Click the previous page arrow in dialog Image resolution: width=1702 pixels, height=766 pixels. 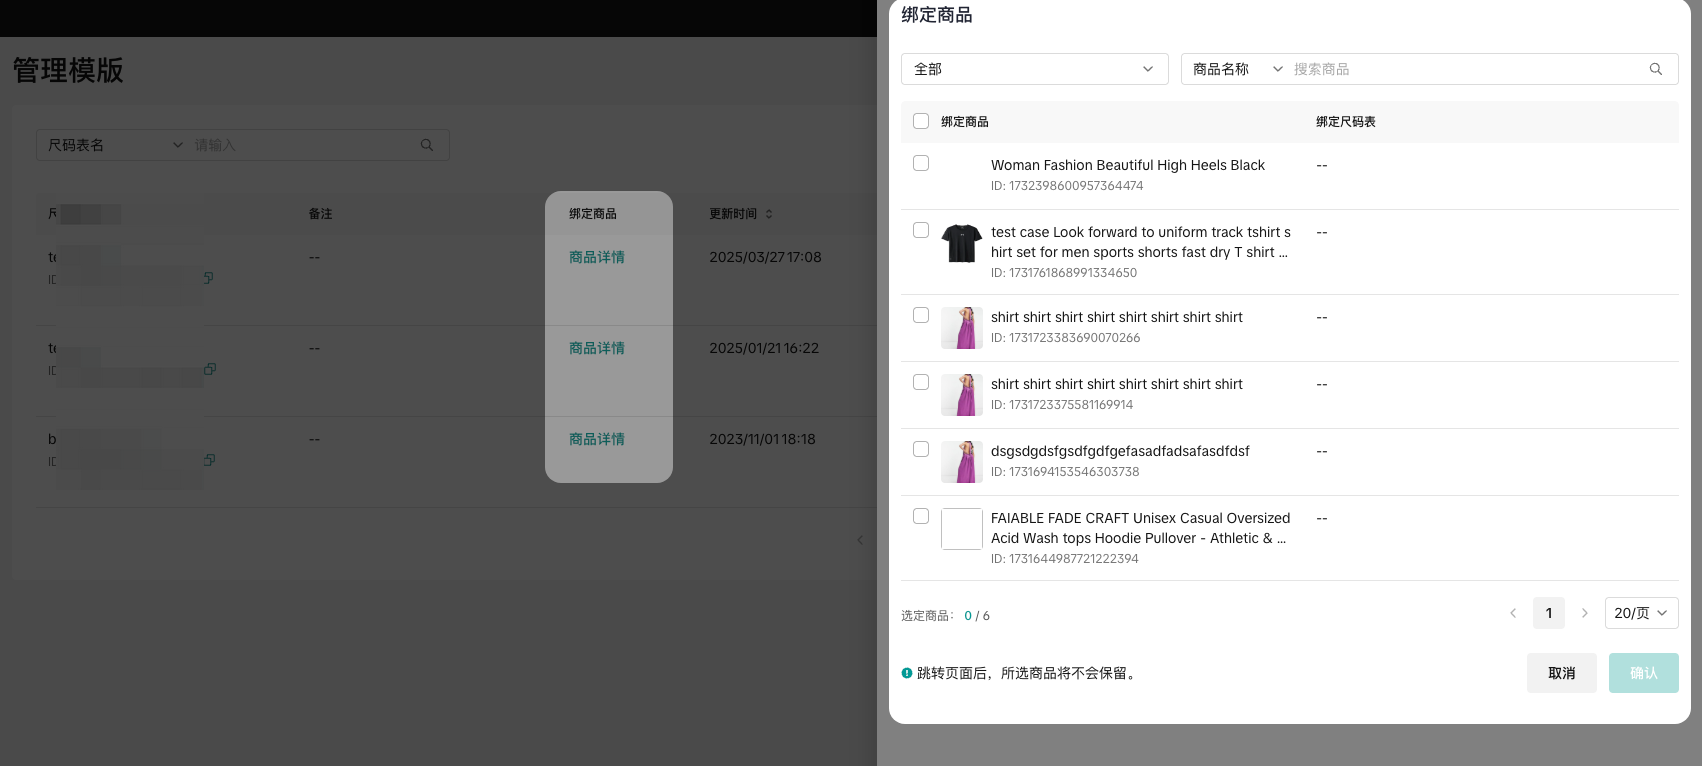tap(1513, 613)
